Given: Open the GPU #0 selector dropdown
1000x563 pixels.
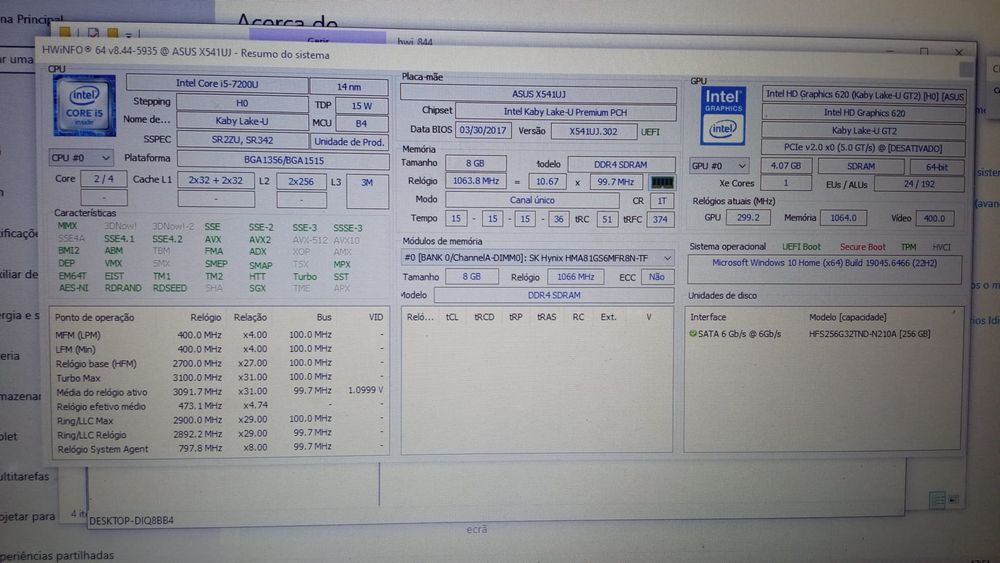Looking at the screenshot, I should click(718, 166).
